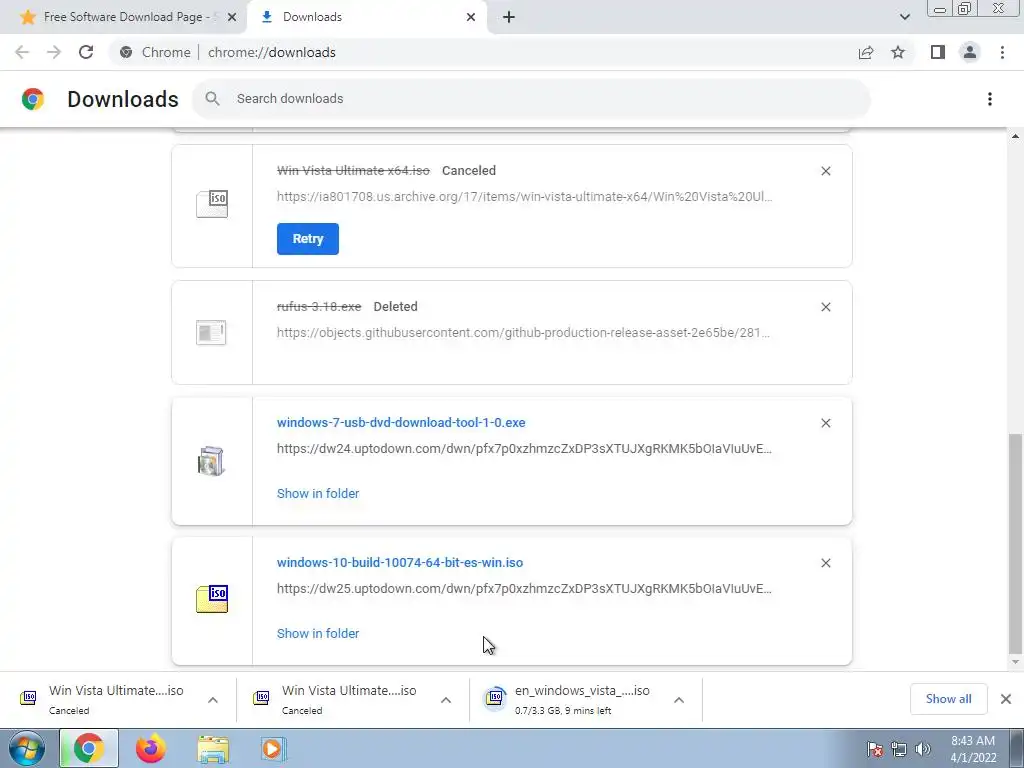This screenshot has height=768, width=1024.
Task: Click the Chrome taskbar button
Action: pyautogui.click(x=89, y=748)
